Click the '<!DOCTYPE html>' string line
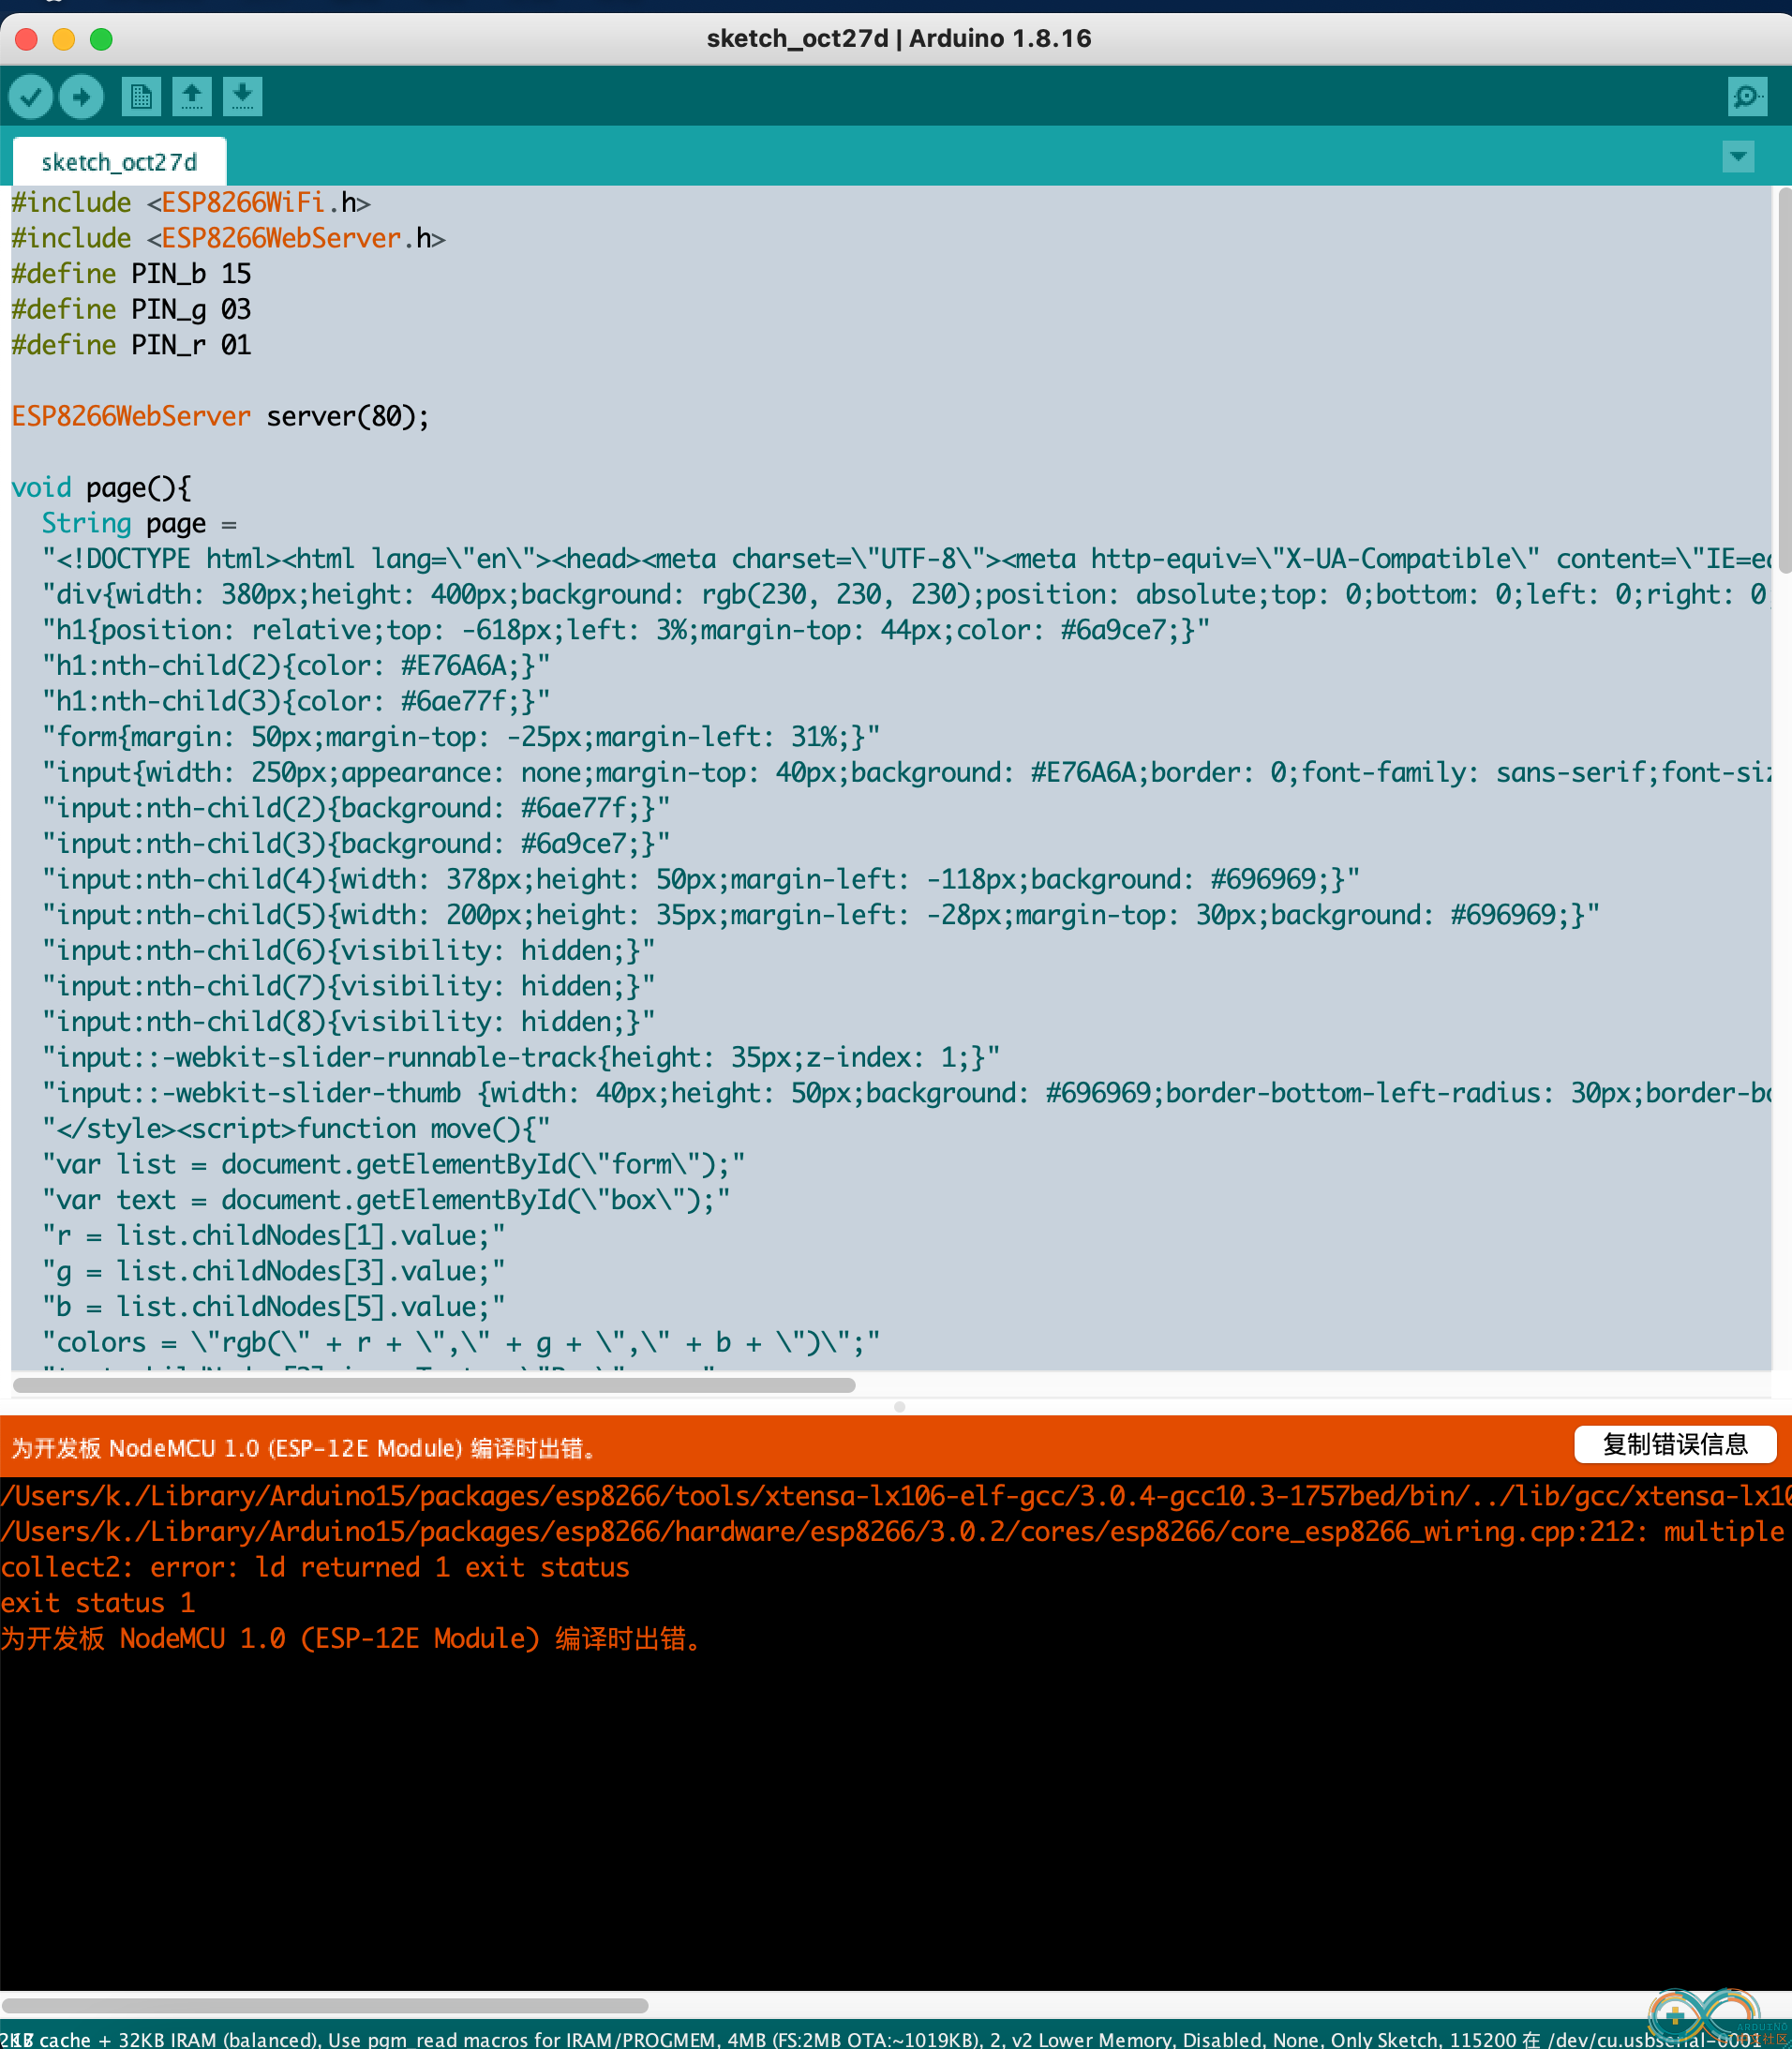This screenshot has width=1792, height=2049. 906,559
